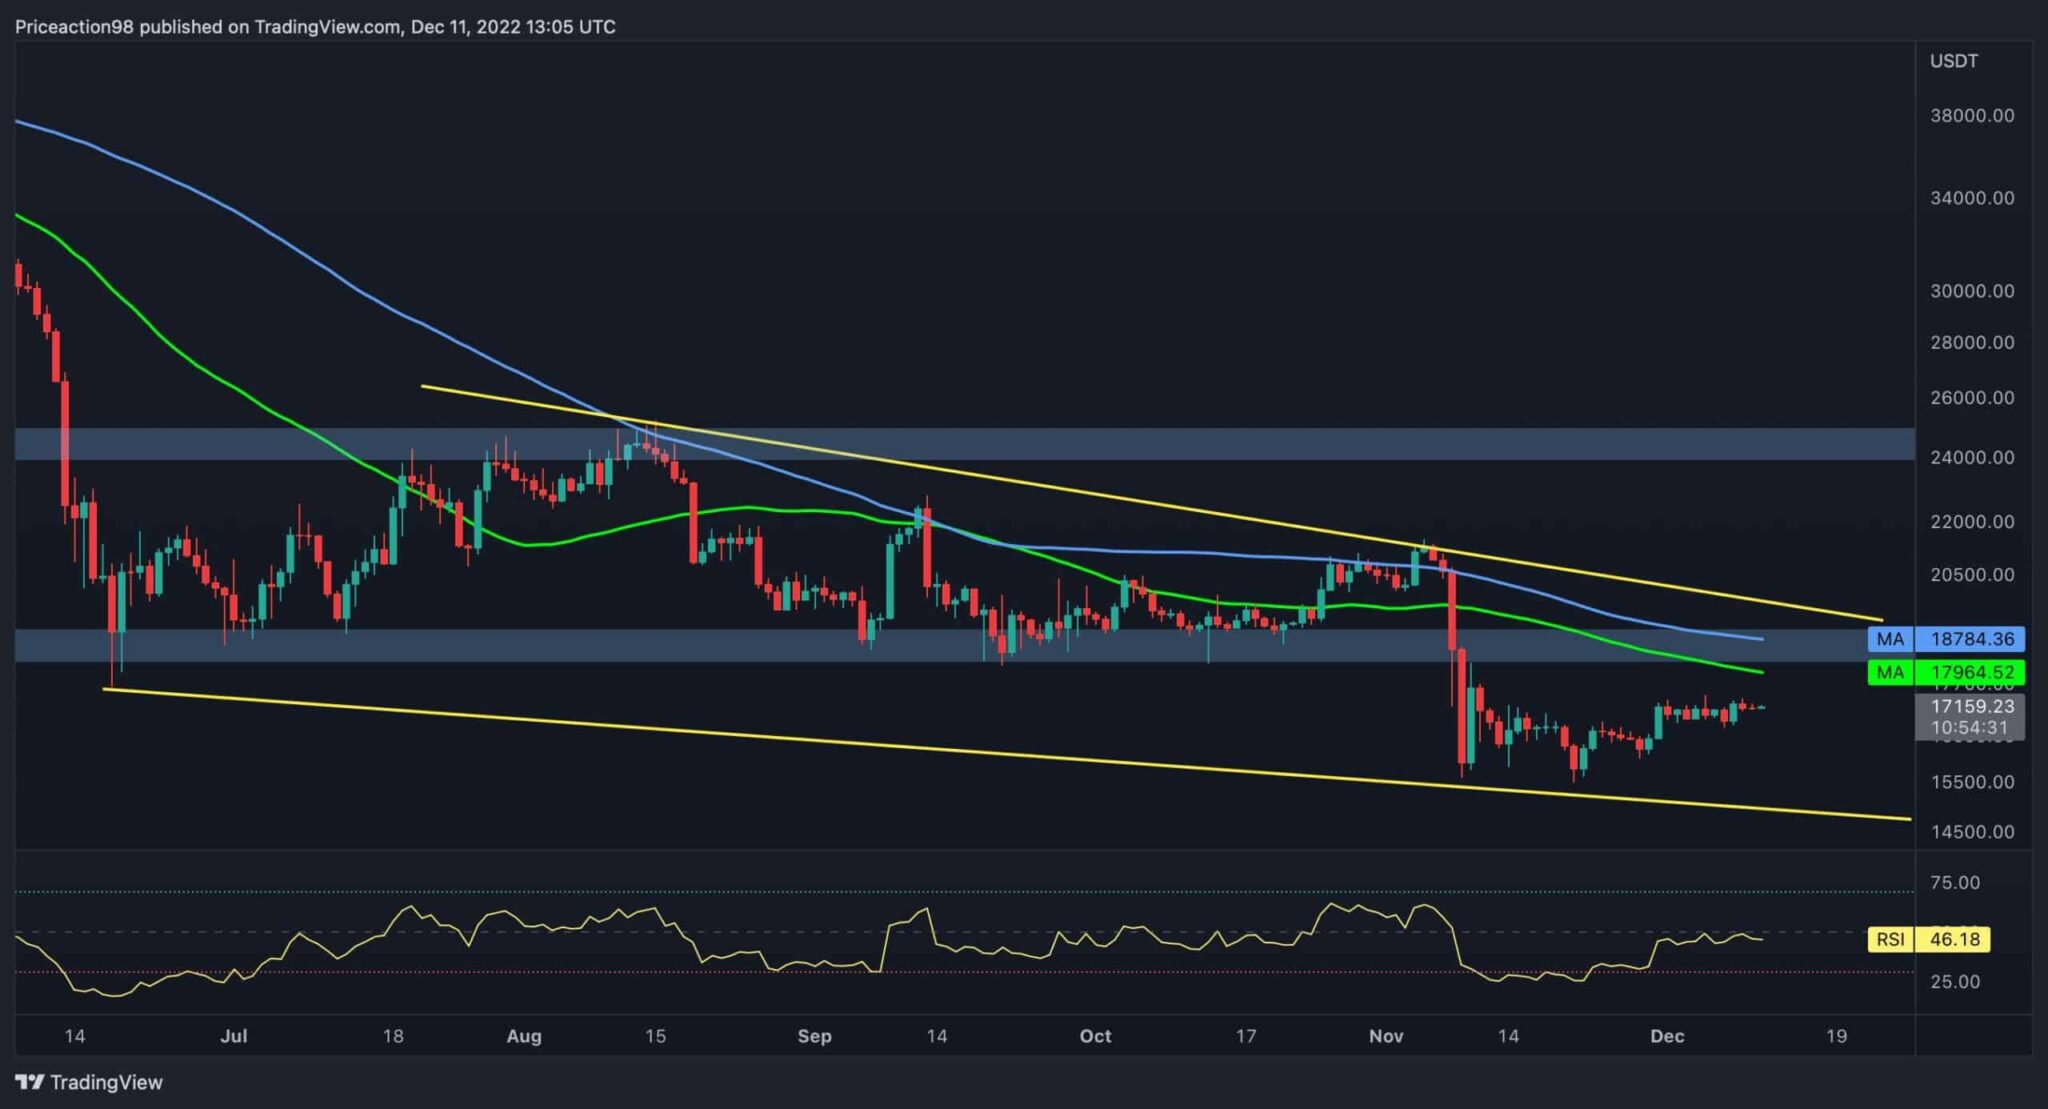The height and width of the screenshot is (1109, 2048).
Task: Click the Priceaction98 author name
Action: coord(74,27)
